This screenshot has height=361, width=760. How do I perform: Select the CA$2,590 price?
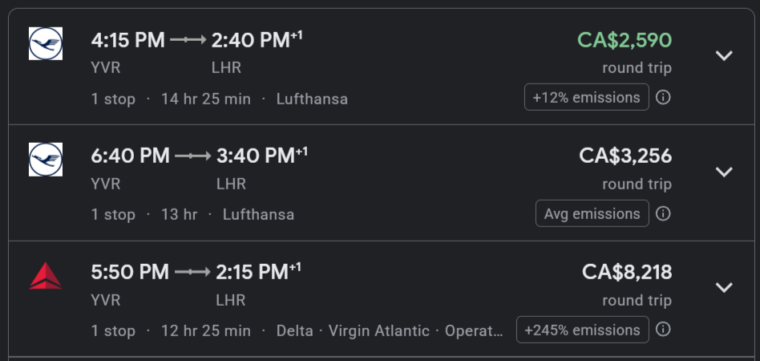point(624,40)
